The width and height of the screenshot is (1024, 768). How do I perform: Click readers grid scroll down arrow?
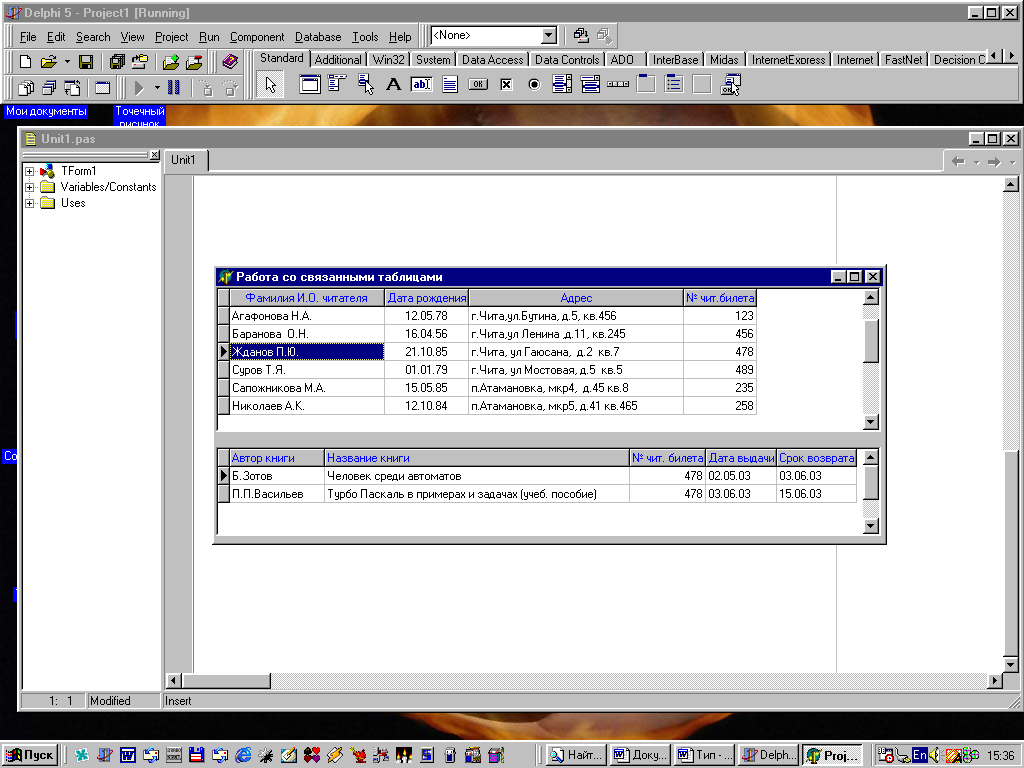point(871,422)
